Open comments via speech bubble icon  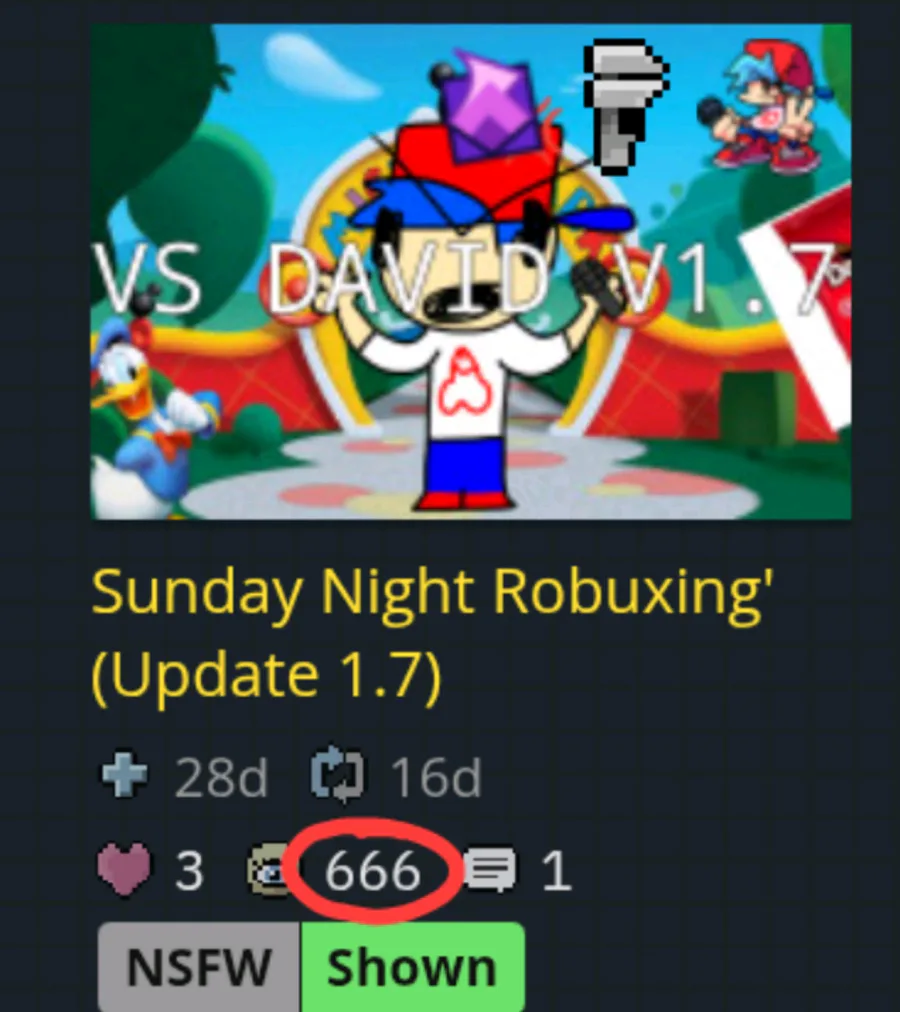pos(490,870)
